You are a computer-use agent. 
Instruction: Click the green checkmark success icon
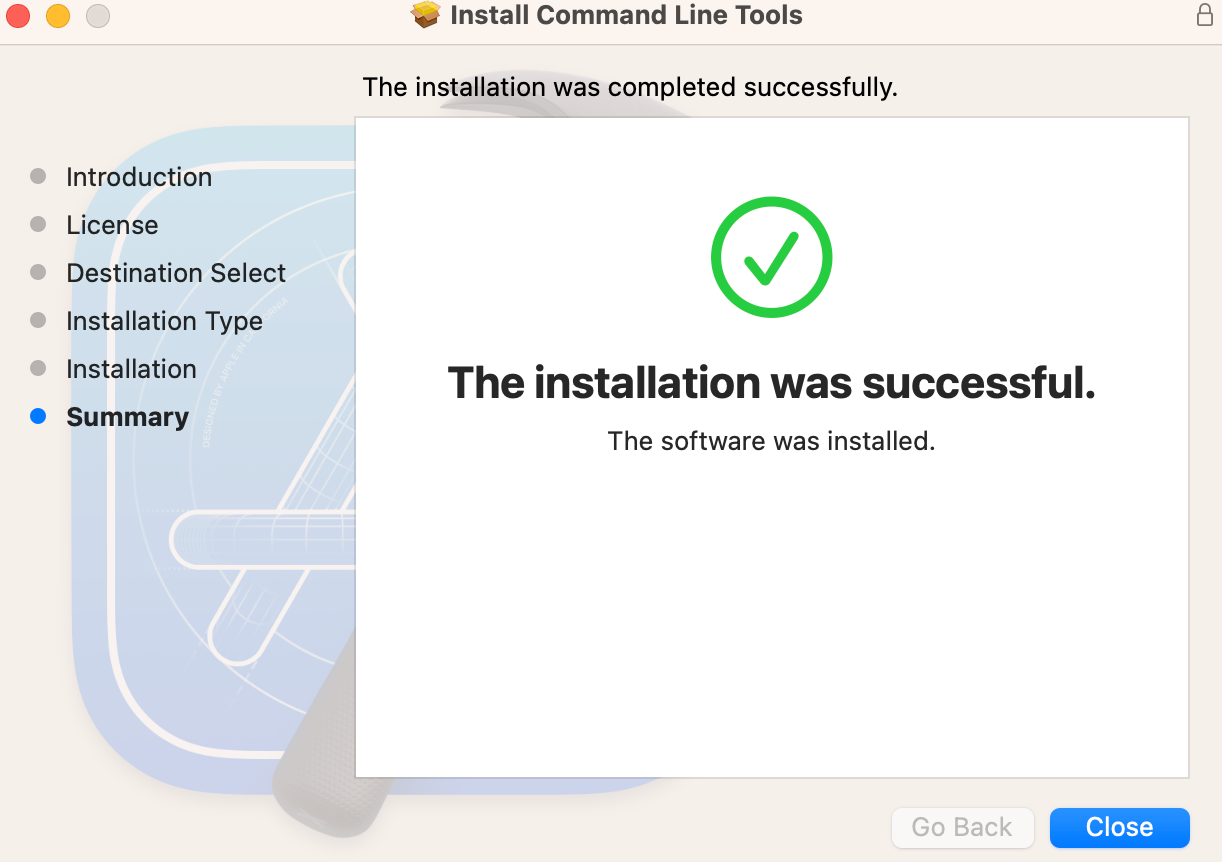tap(771, 257)
